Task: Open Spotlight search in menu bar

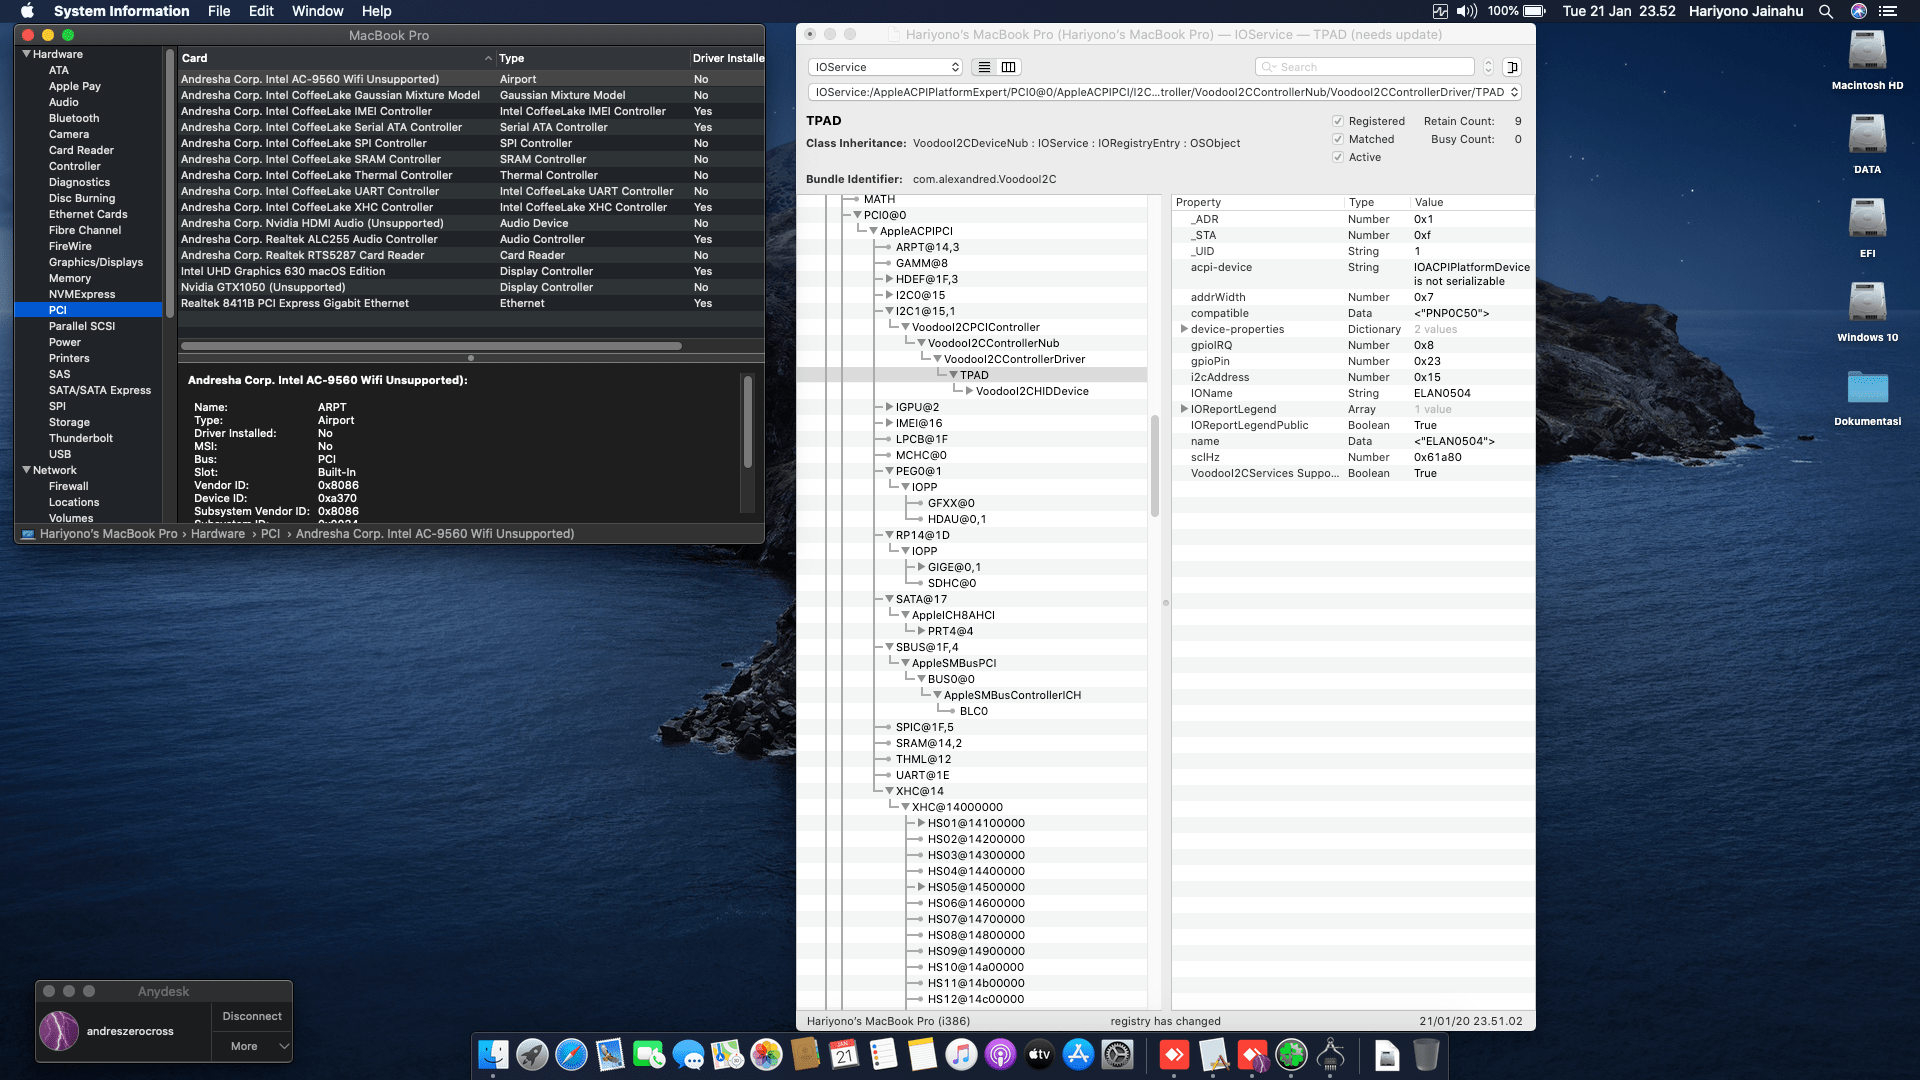Action: tap(1826, 11)
